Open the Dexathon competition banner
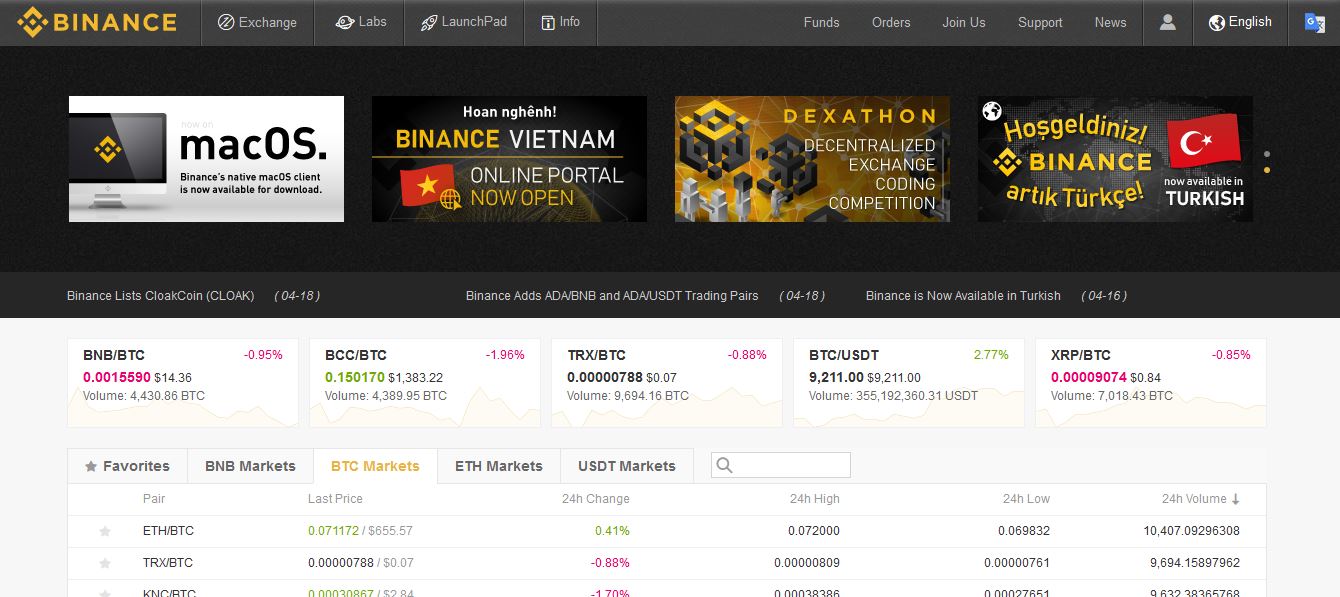The height and width of the screenshot is (597, 1340). [812, 159]
